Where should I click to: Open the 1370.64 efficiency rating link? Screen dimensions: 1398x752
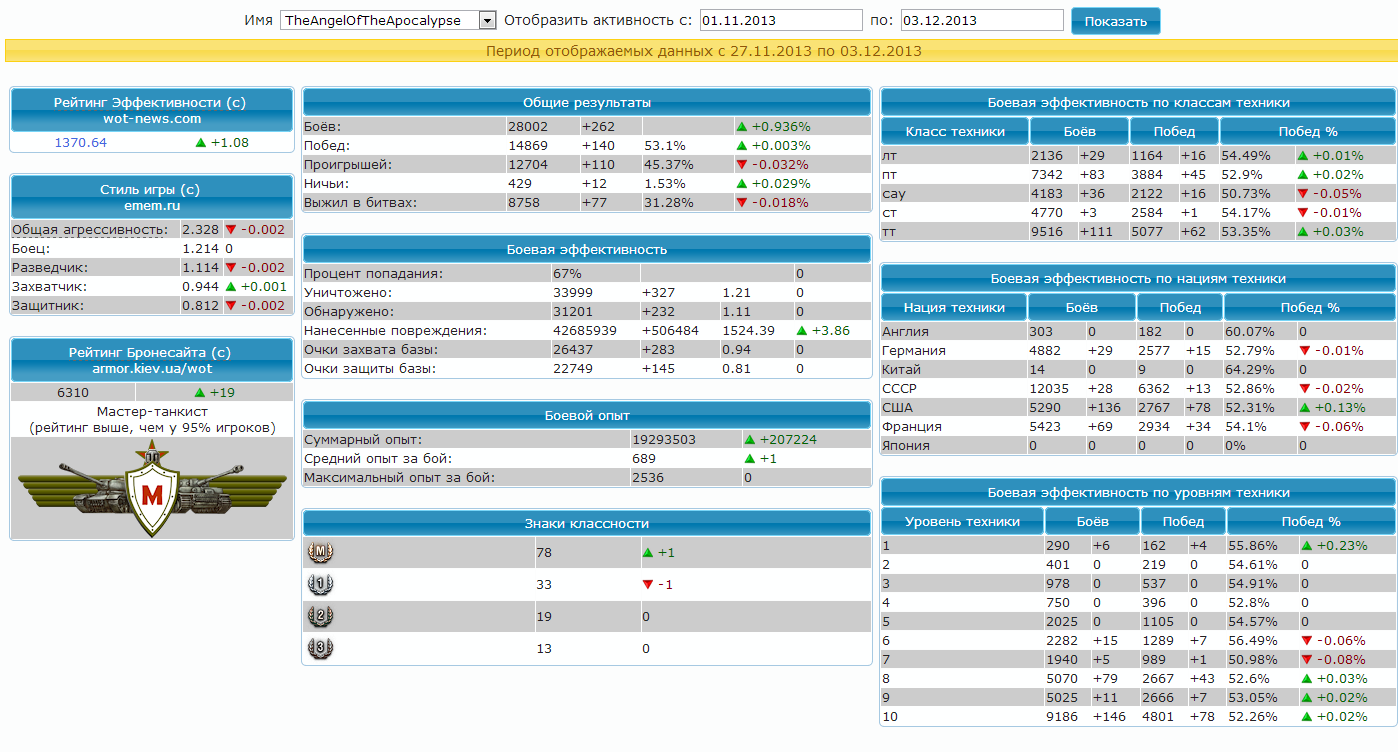coord(80,143)
